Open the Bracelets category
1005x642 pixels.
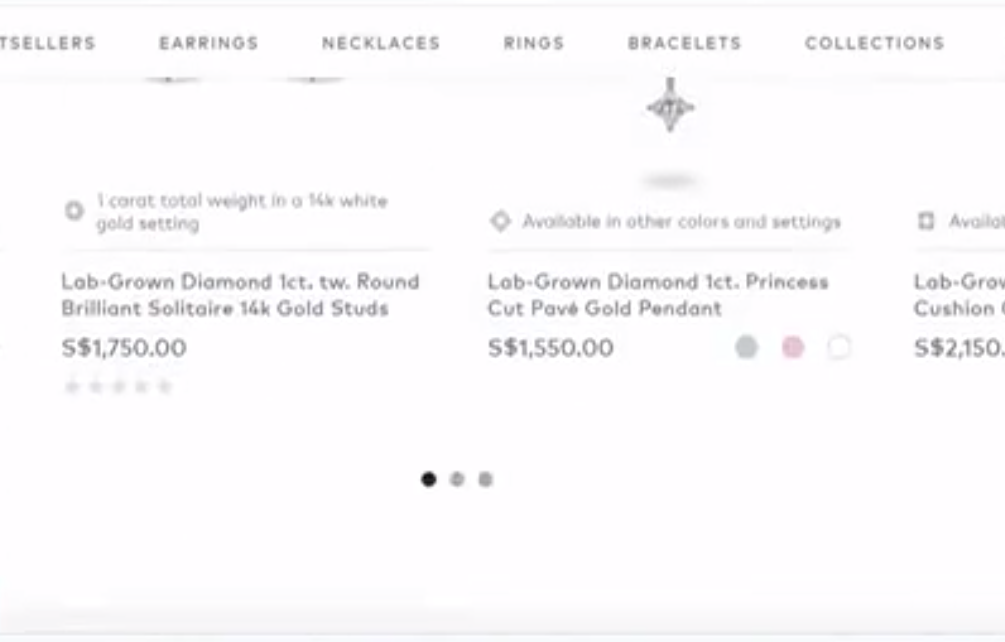point(684,43)
